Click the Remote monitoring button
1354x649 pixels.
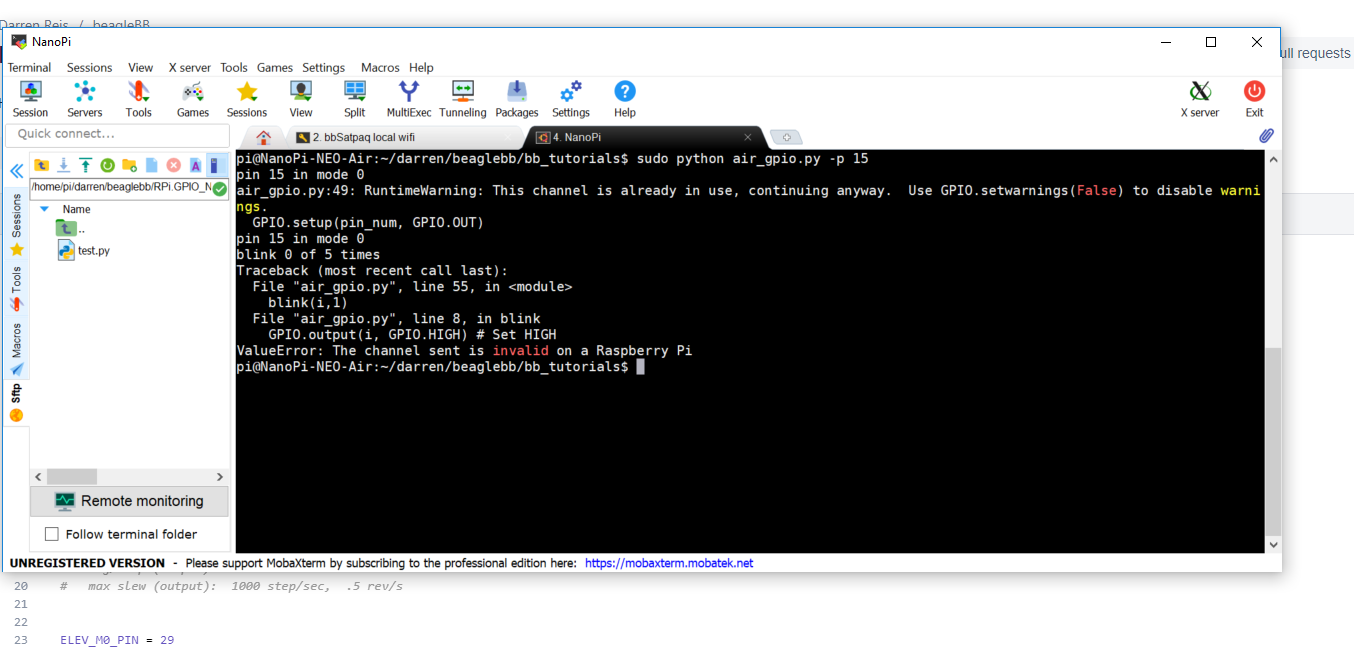point(129,501)
